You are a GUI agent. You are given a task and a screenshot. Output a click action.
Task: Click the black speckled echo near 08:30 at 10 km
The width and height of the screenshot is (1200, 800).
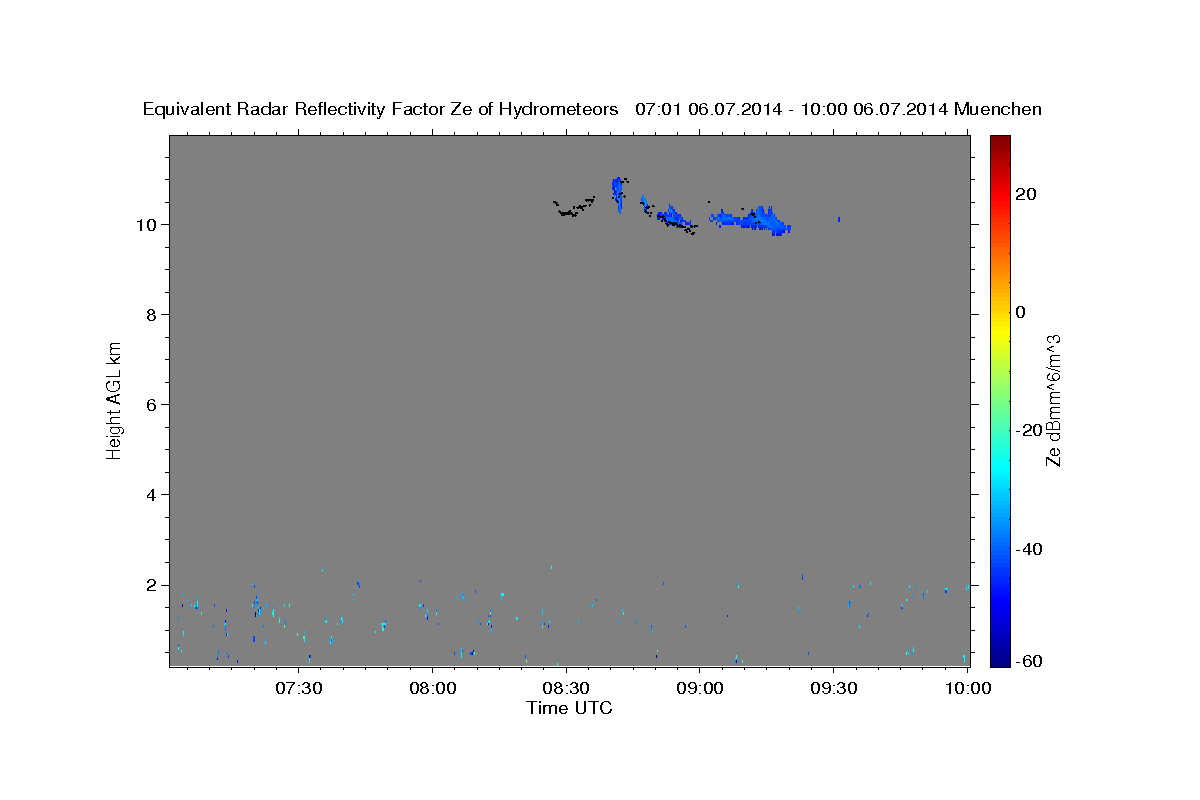(573, 207)
